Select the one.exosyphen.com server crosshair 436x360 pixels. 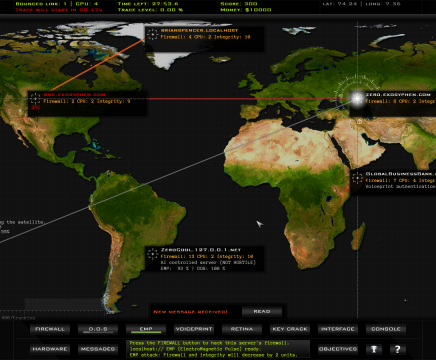point(35,98)
